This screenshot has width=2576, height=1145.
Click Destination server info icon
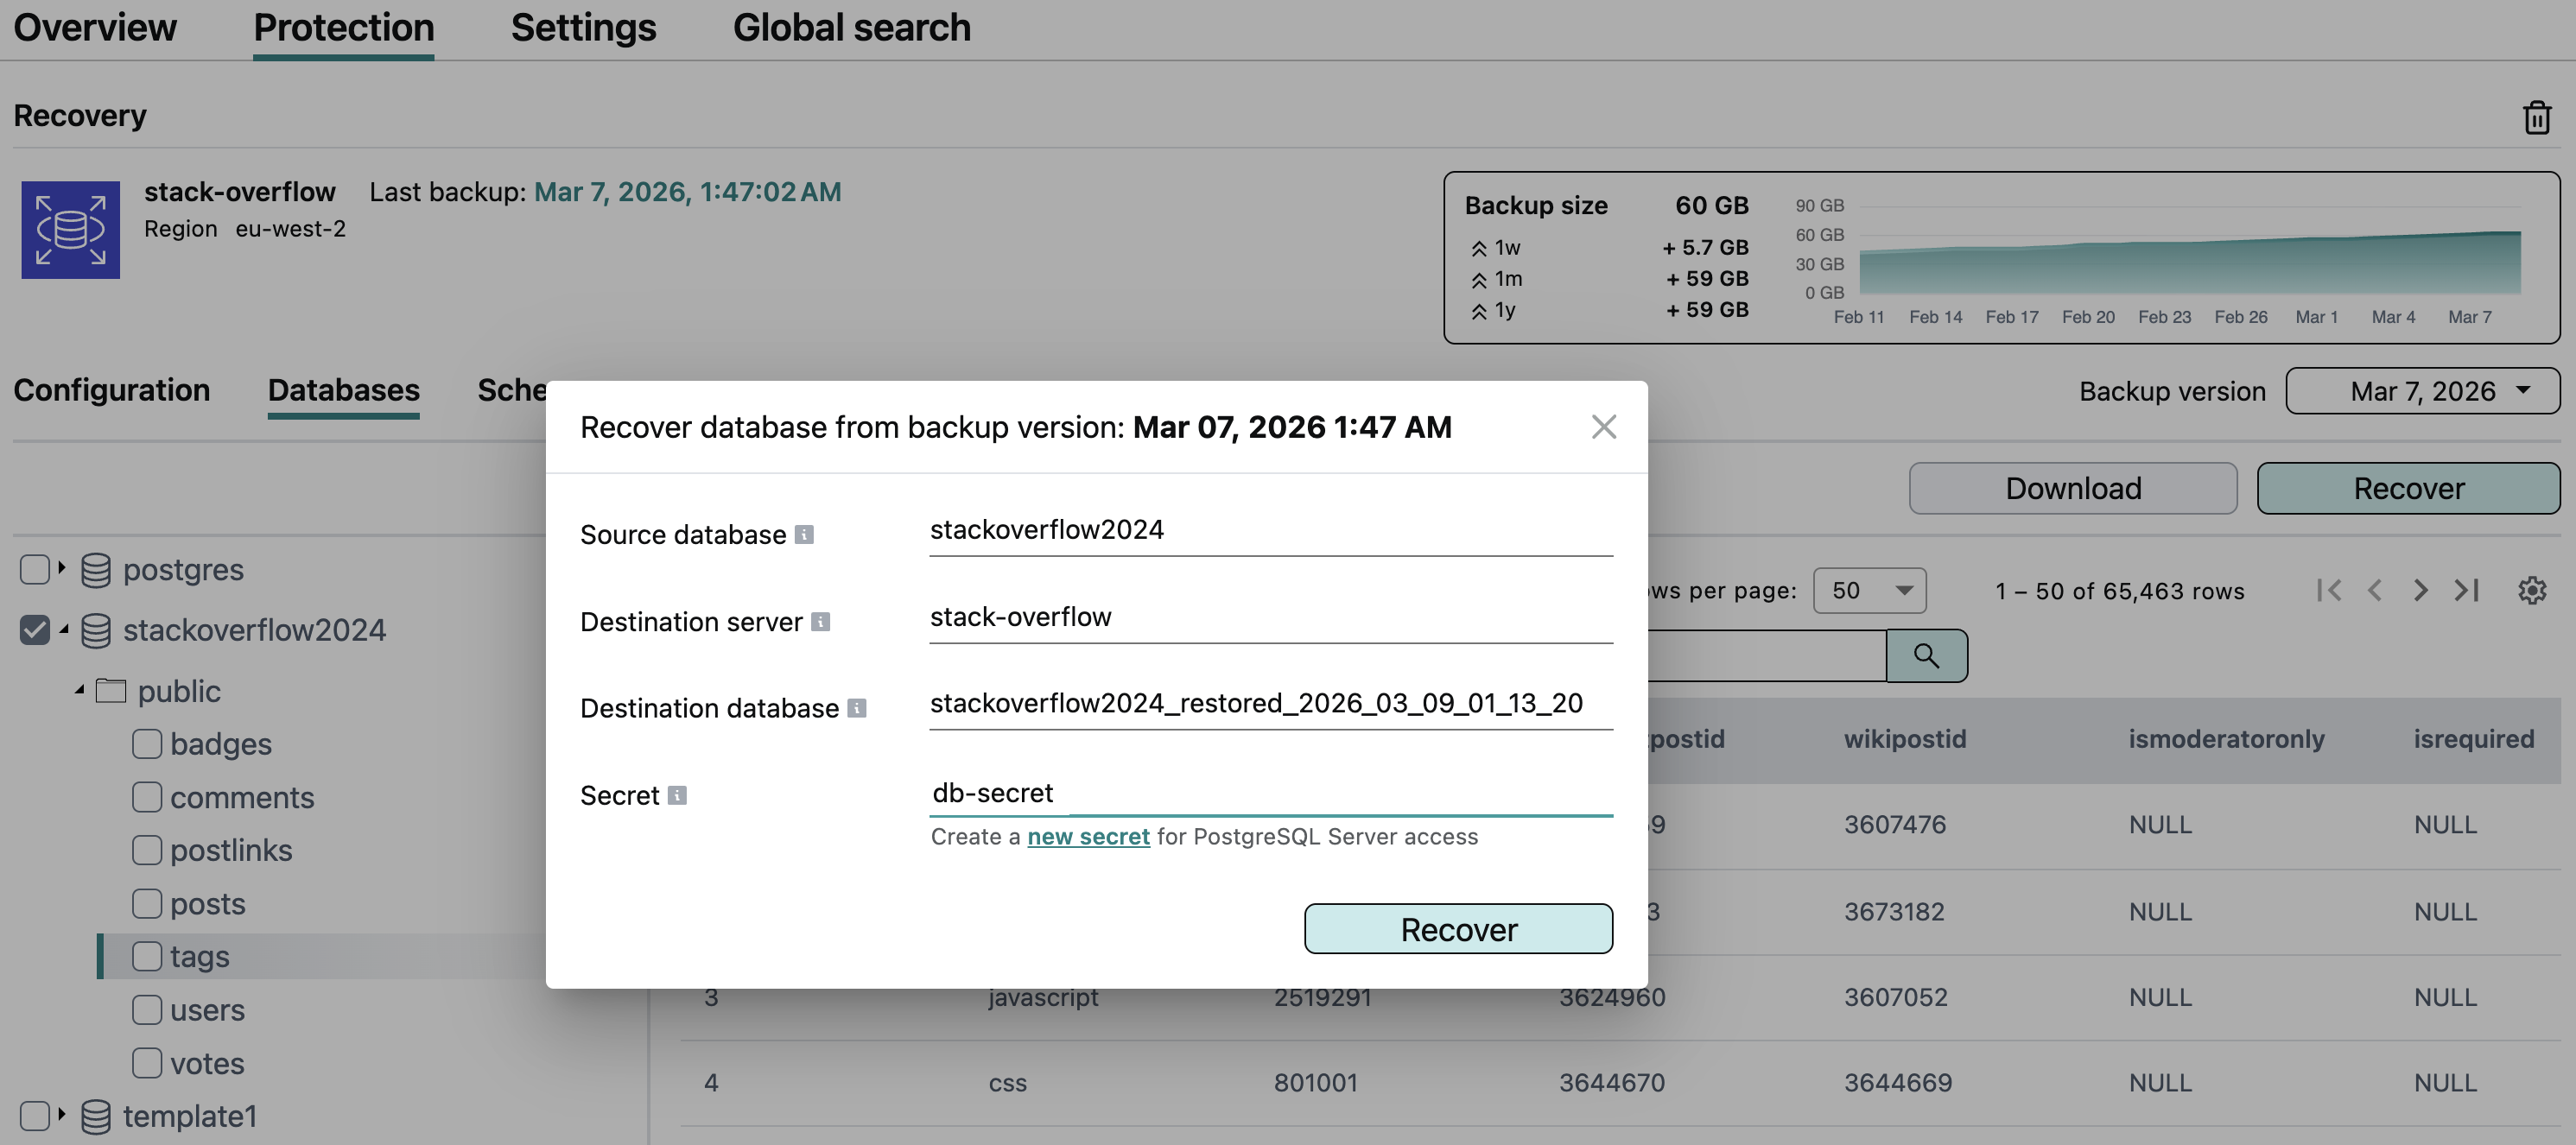pyautogui.click(x=820, y=622)
